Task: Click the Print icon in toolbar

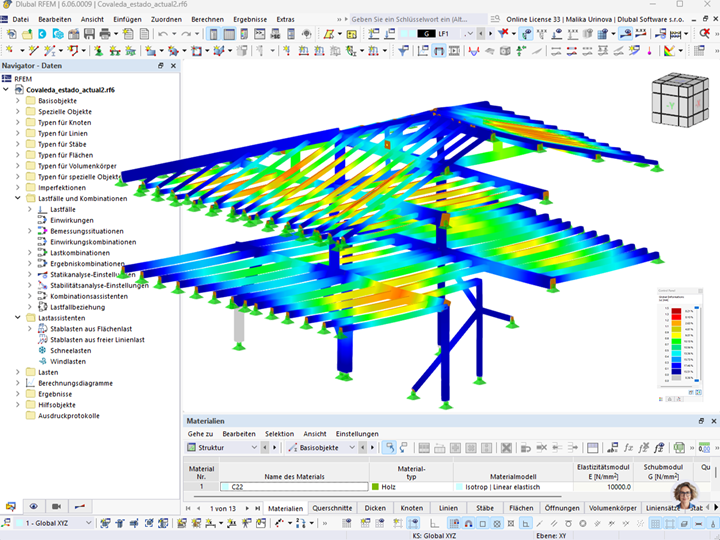Action: (105, 34)
